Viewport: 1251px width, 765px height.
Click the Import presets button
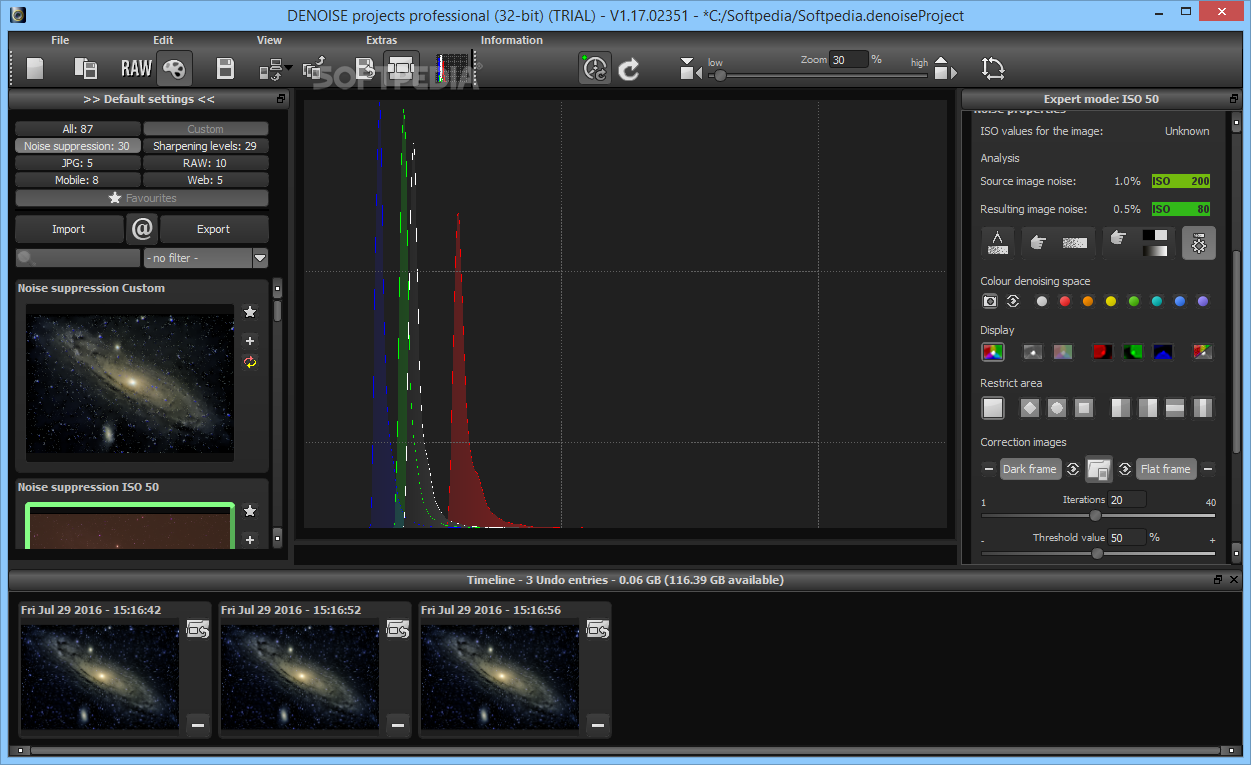pos(69,229)
